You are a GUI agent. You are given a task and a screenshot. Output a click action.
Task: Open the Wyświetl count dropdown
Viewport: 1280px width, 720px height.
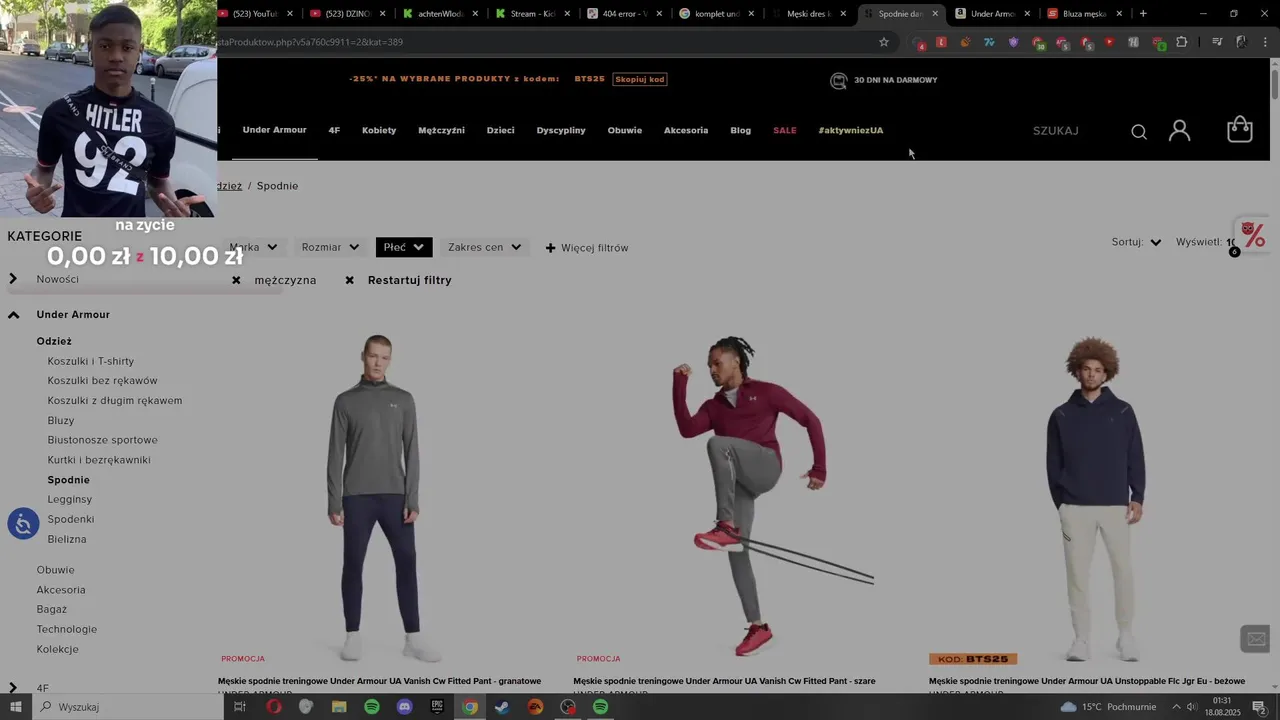pyautogui.click(x=1206, y=242)
